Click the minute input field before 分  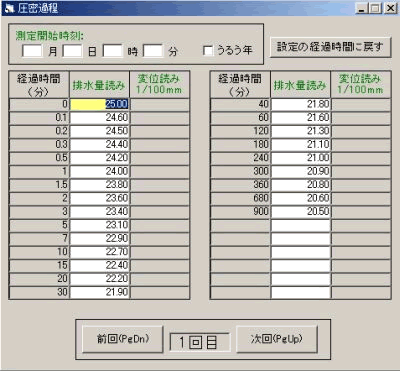tap(153, 51)
